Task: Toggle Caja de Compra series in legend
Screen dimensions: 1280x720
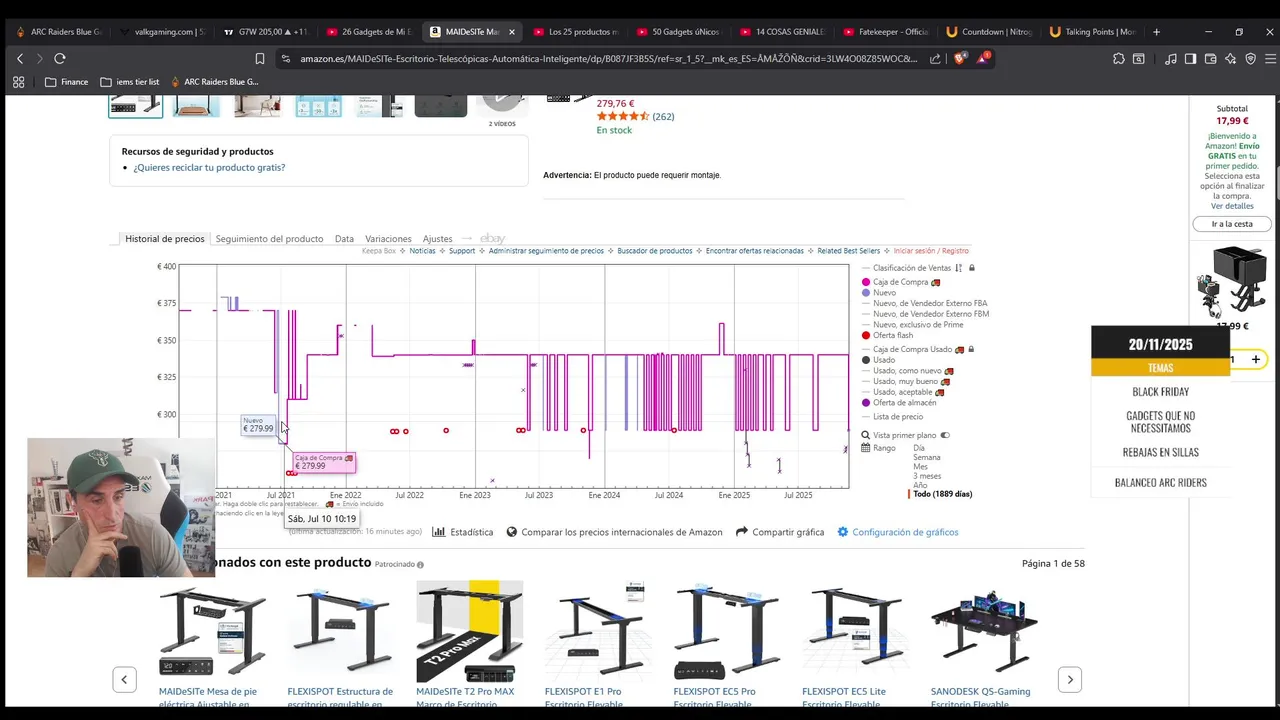Action: pos(900,282)
